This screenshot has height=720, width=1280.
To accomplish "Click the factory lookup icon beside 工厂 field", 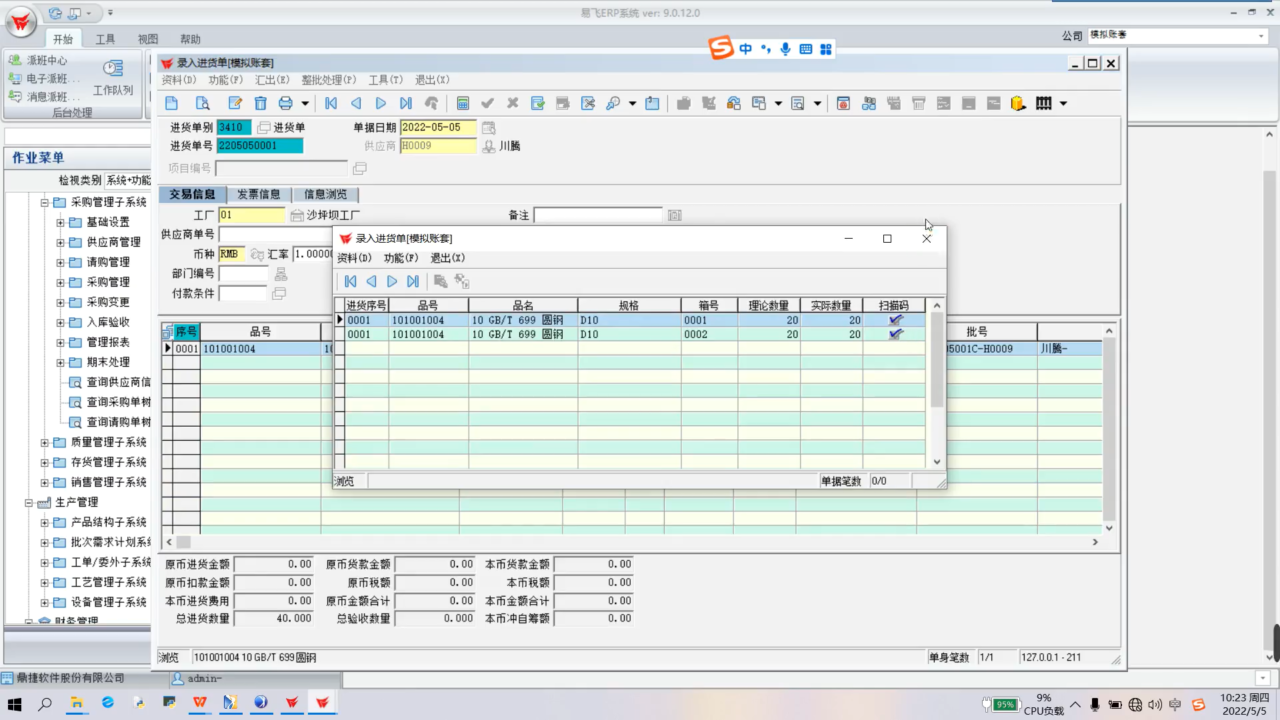I will point(297,215).
